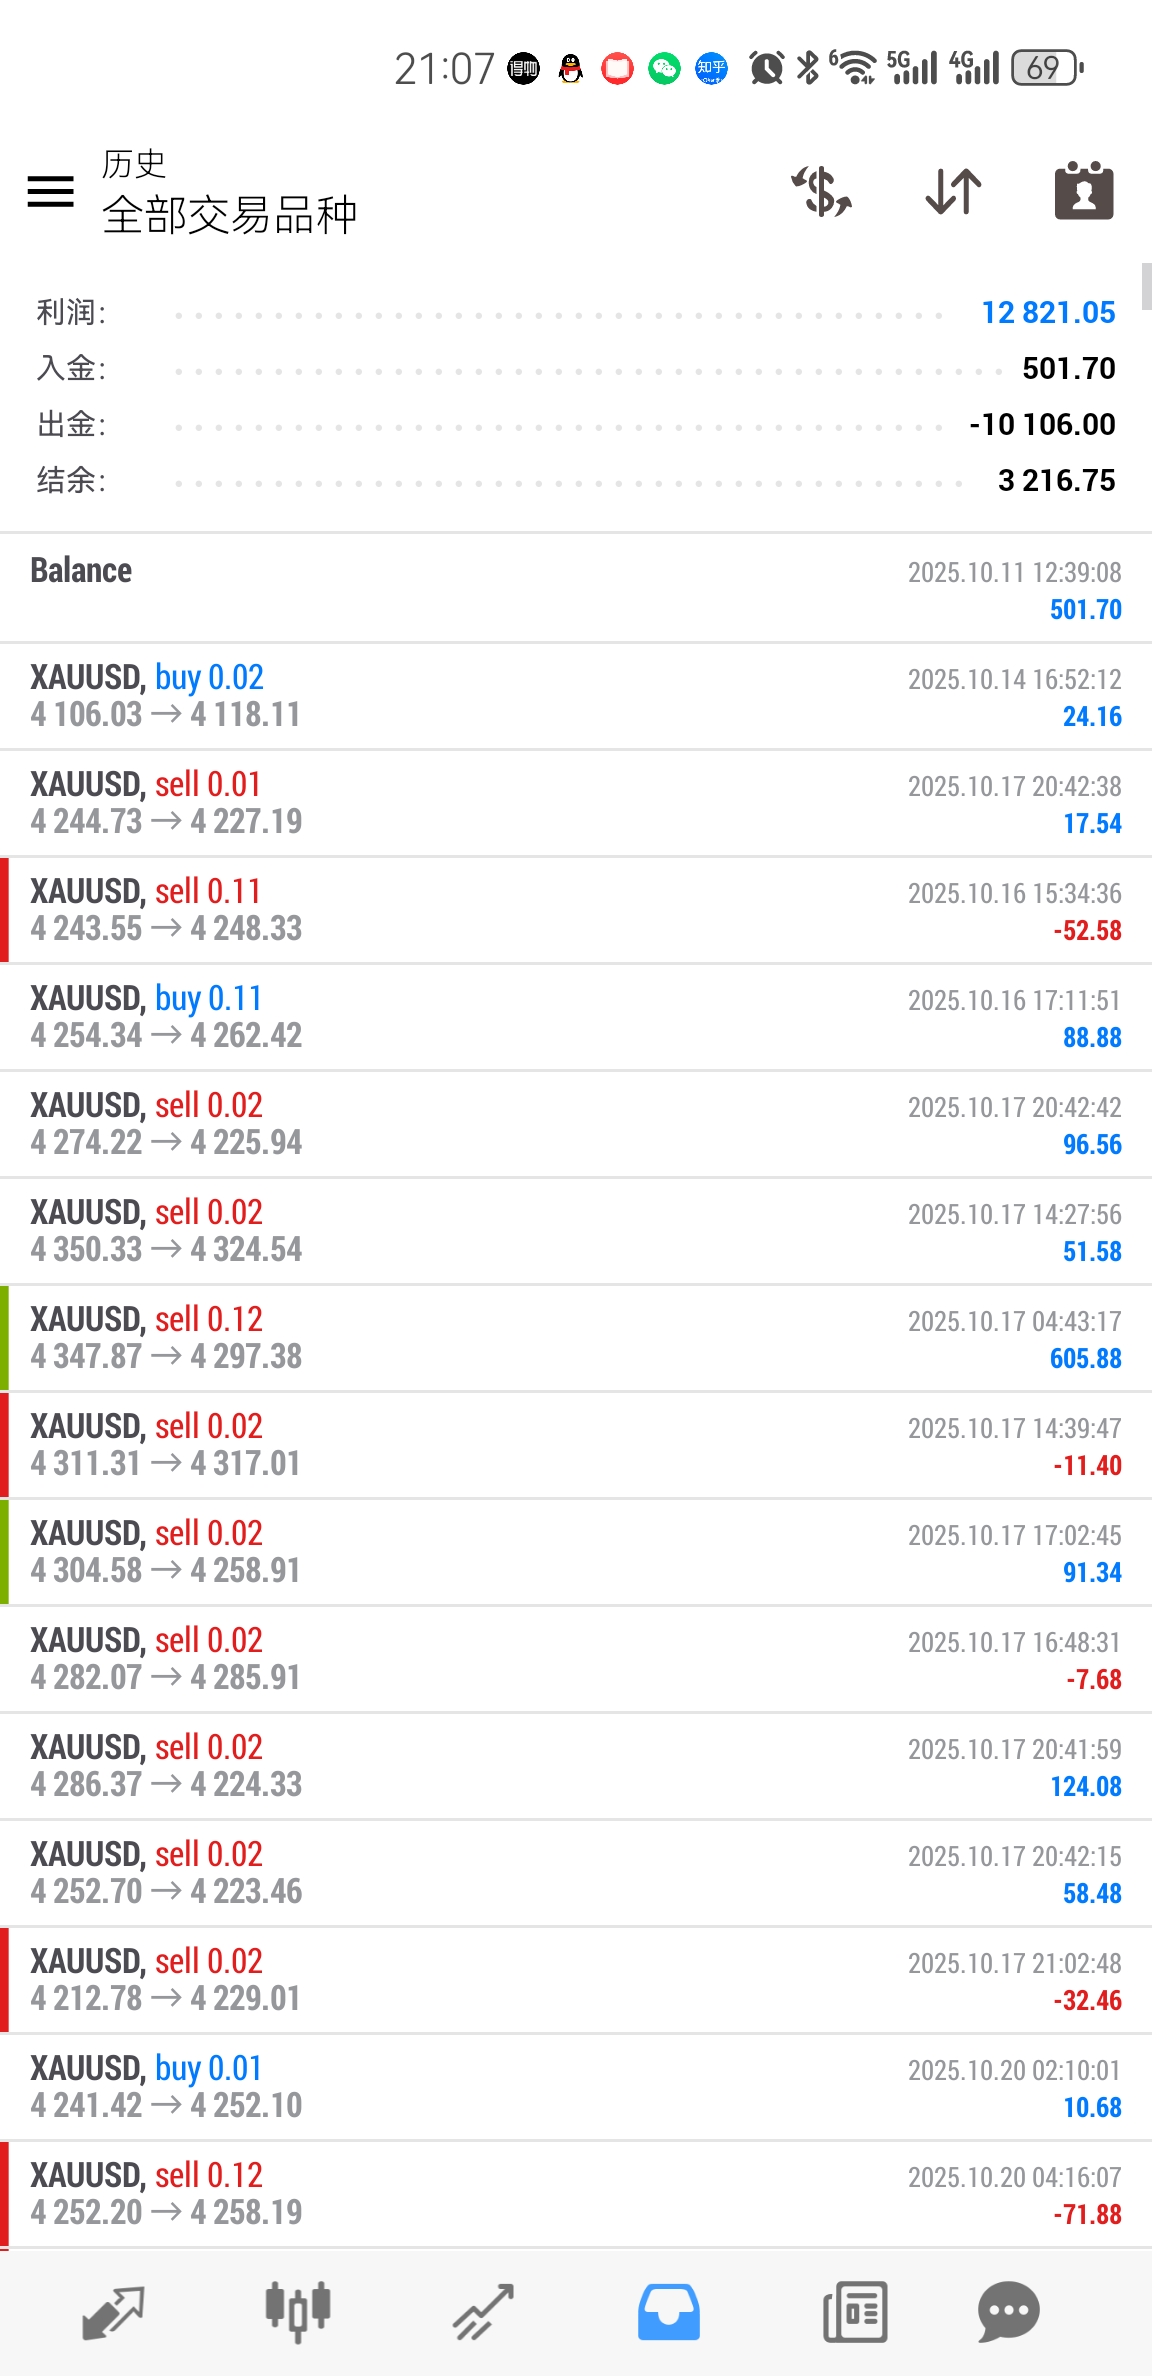The height and width of the screenshot is (2376, 1152).
Task: Select the History inbox tab
Action: click(669, 2312)
